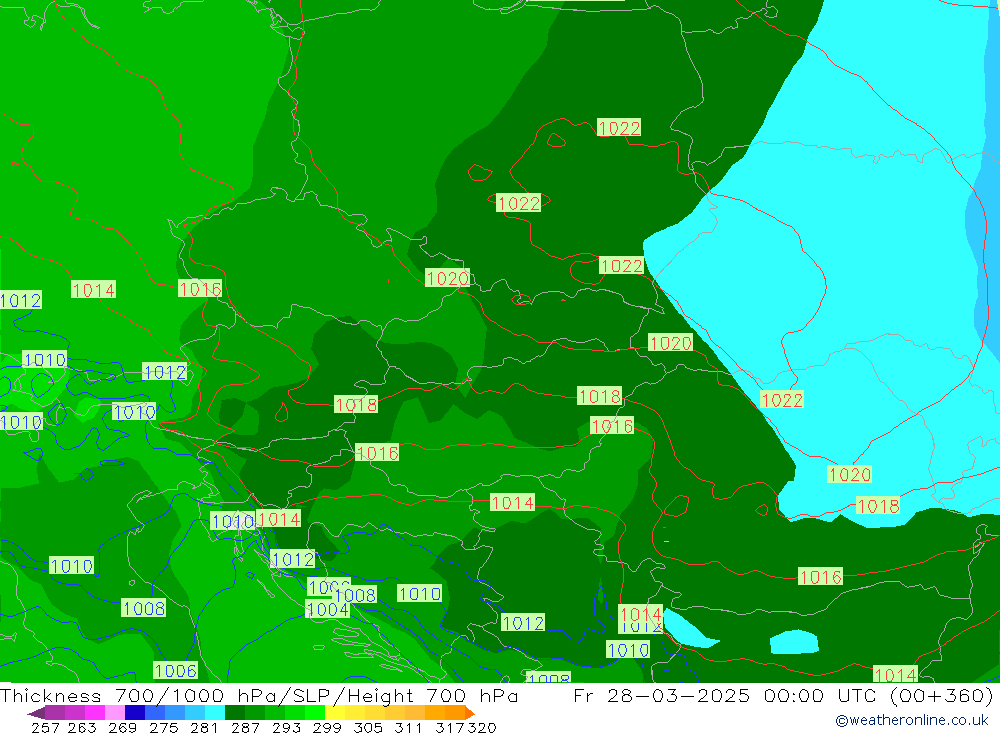Pick the bright lime green legend swatch
Screen dimensions: 1000x733
tap(315, 713)
